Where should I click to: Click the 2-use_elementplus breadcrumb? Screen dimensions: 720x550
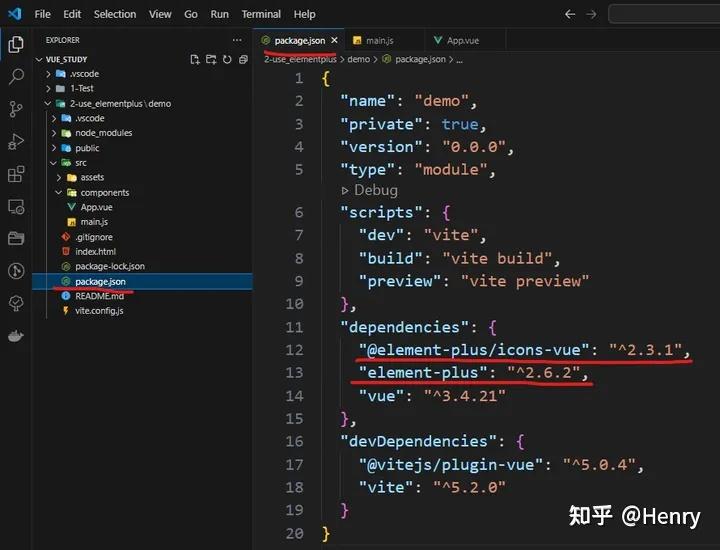(x=300, y=59)
